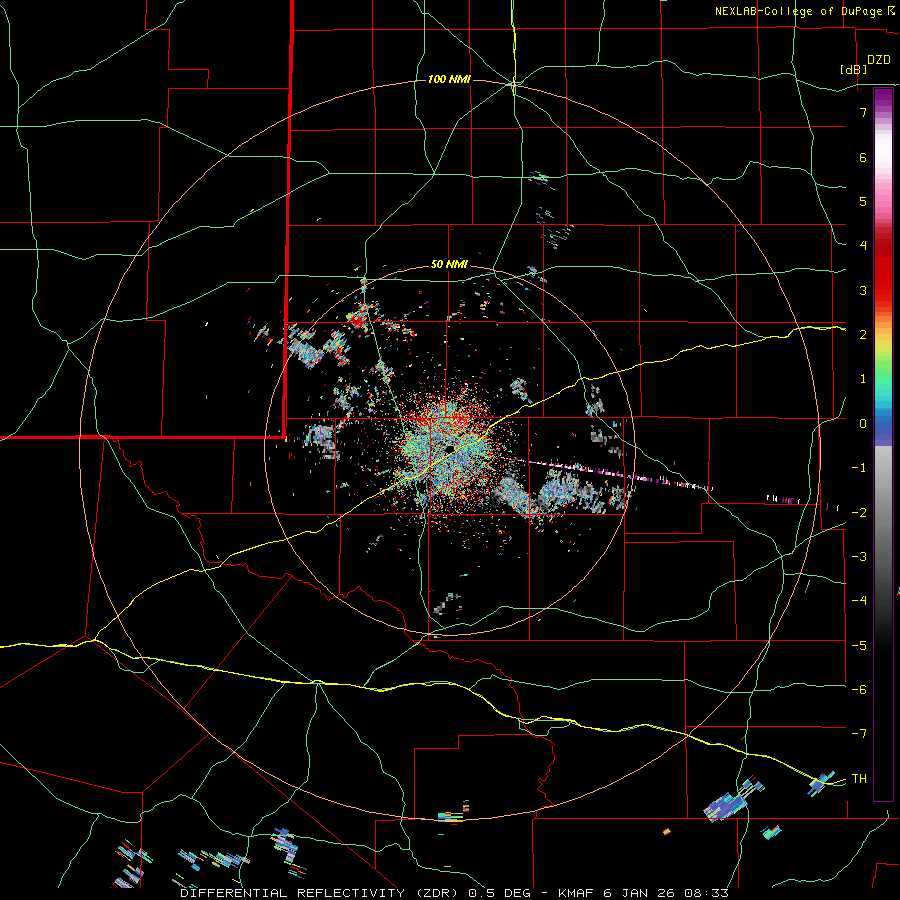Click value -7 on the color scale

[859, 734]
